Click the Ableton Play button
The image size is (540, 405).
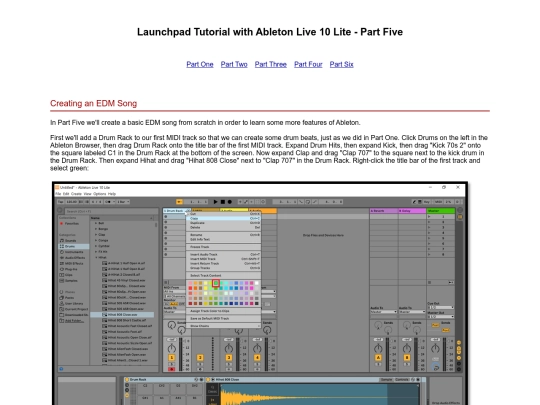pos(216,202)
